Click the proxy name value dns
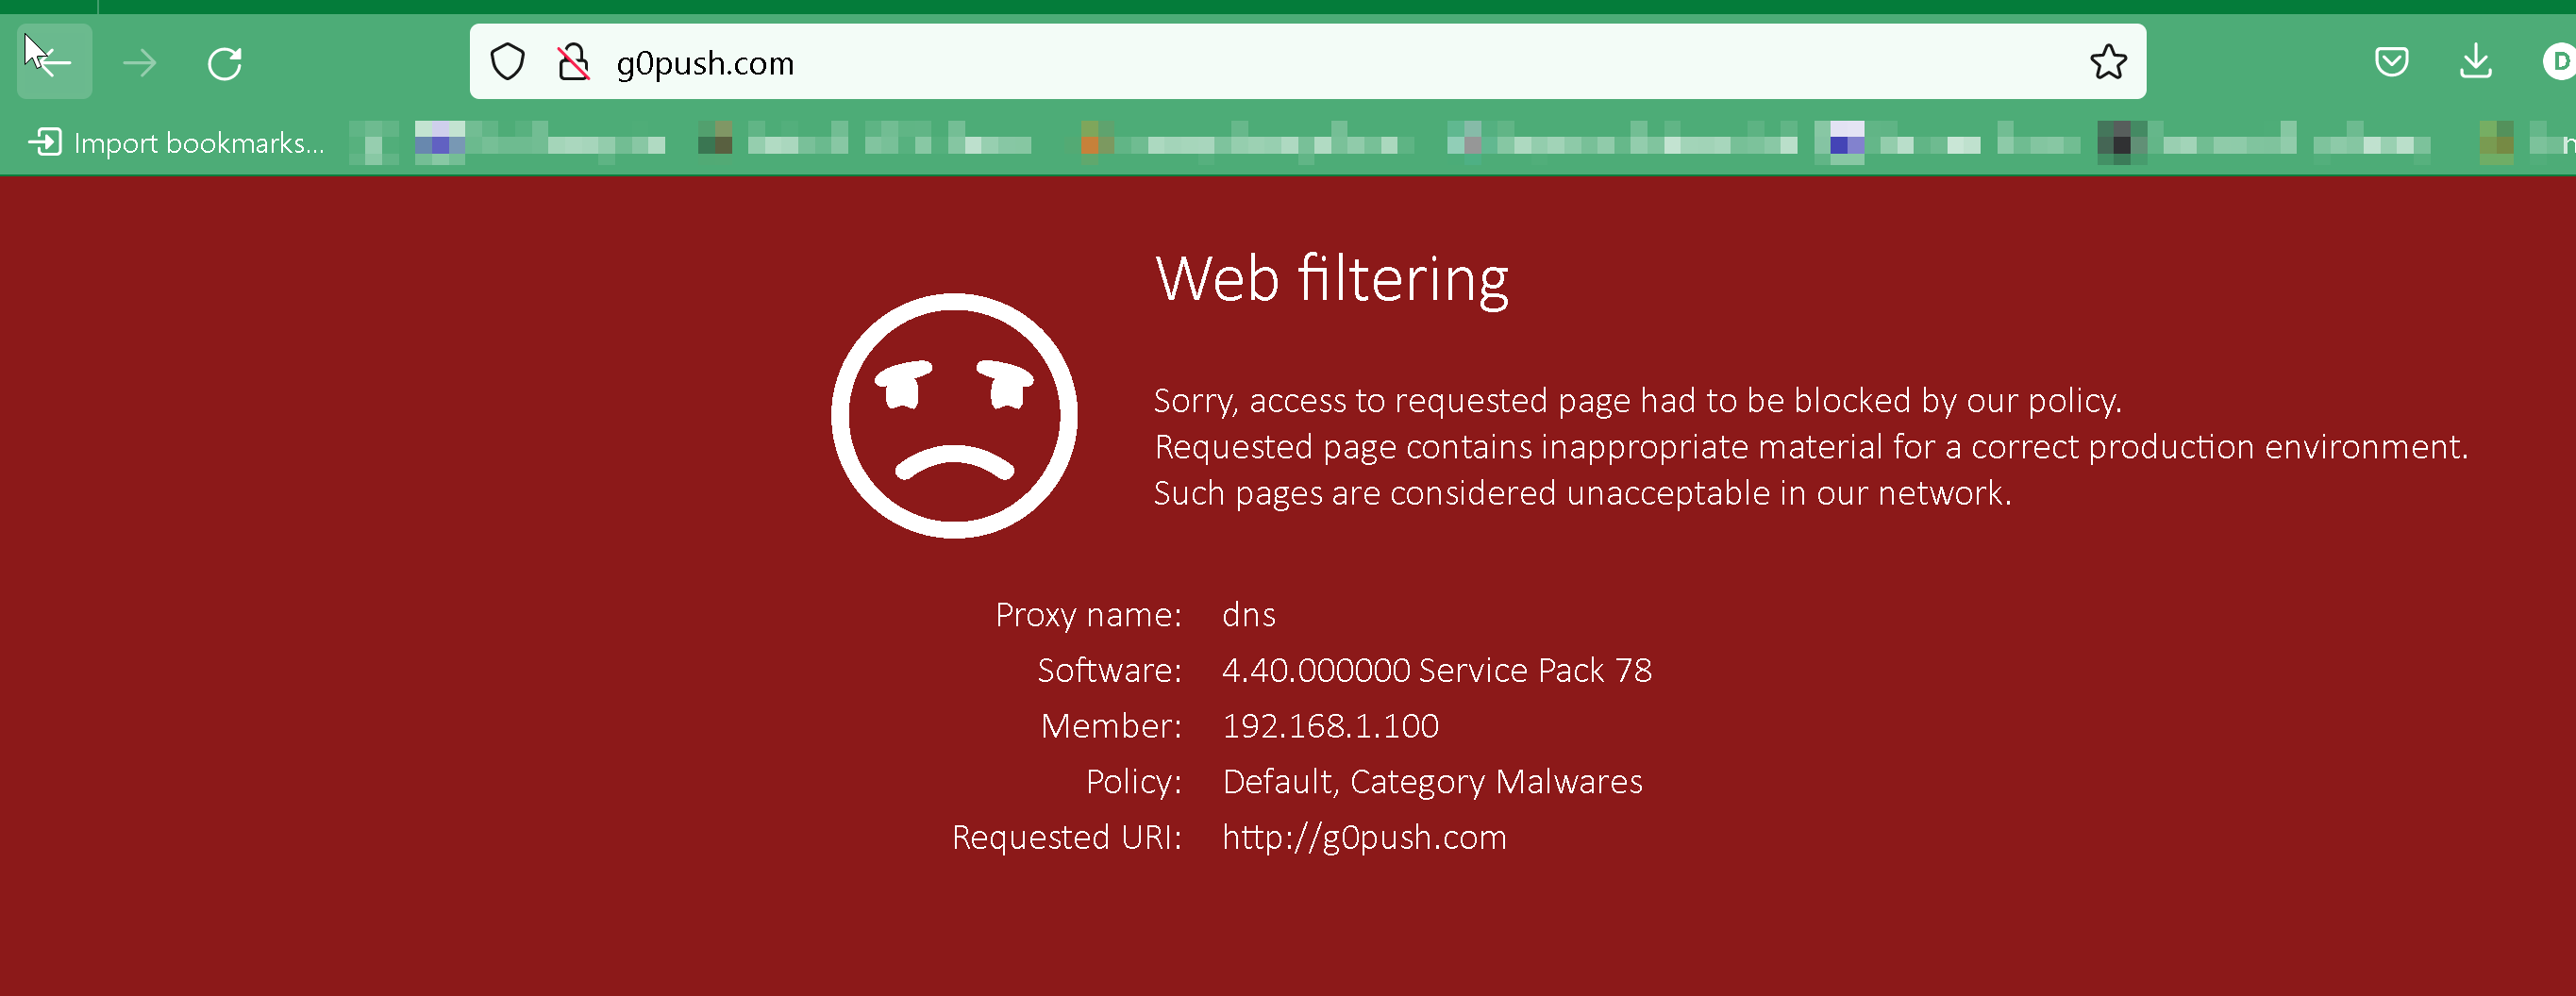2576x996 pixels. click(x=1248, y=614)
